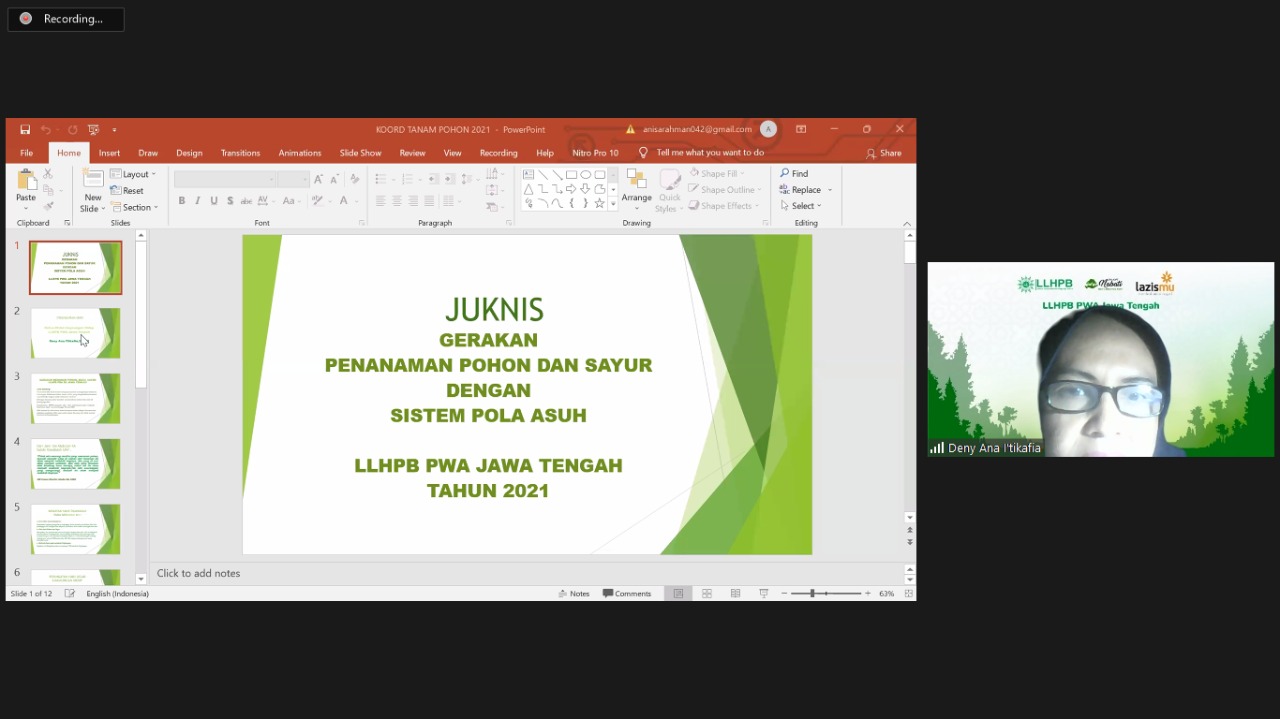Screen dimensions: 1280x719
Task: Select slide 3 thumbnail in slide panel
Action: 76,398
